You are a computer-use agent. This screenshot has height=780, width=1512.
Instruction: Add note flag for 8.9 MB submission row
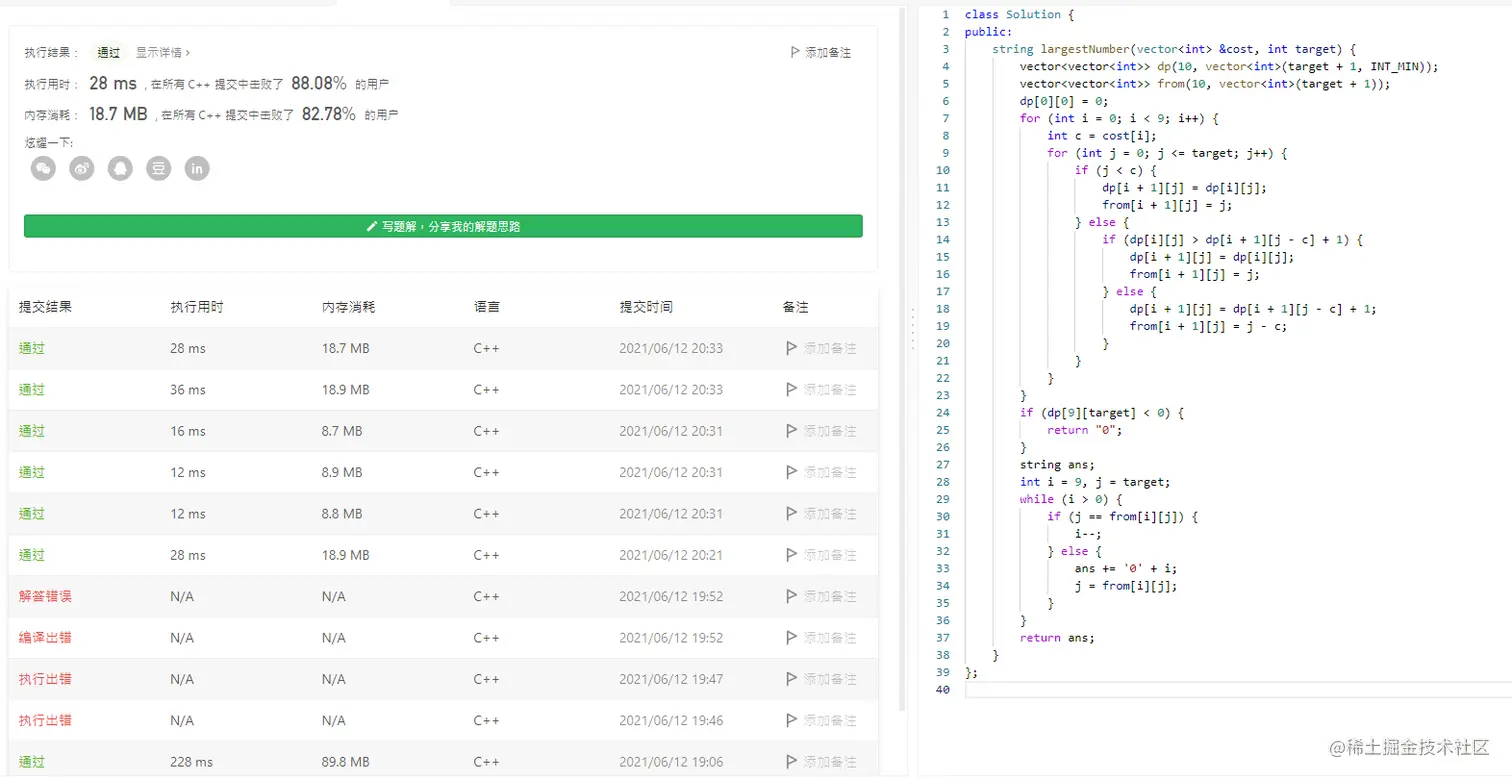pyautogui.click(x=821, y=472)
